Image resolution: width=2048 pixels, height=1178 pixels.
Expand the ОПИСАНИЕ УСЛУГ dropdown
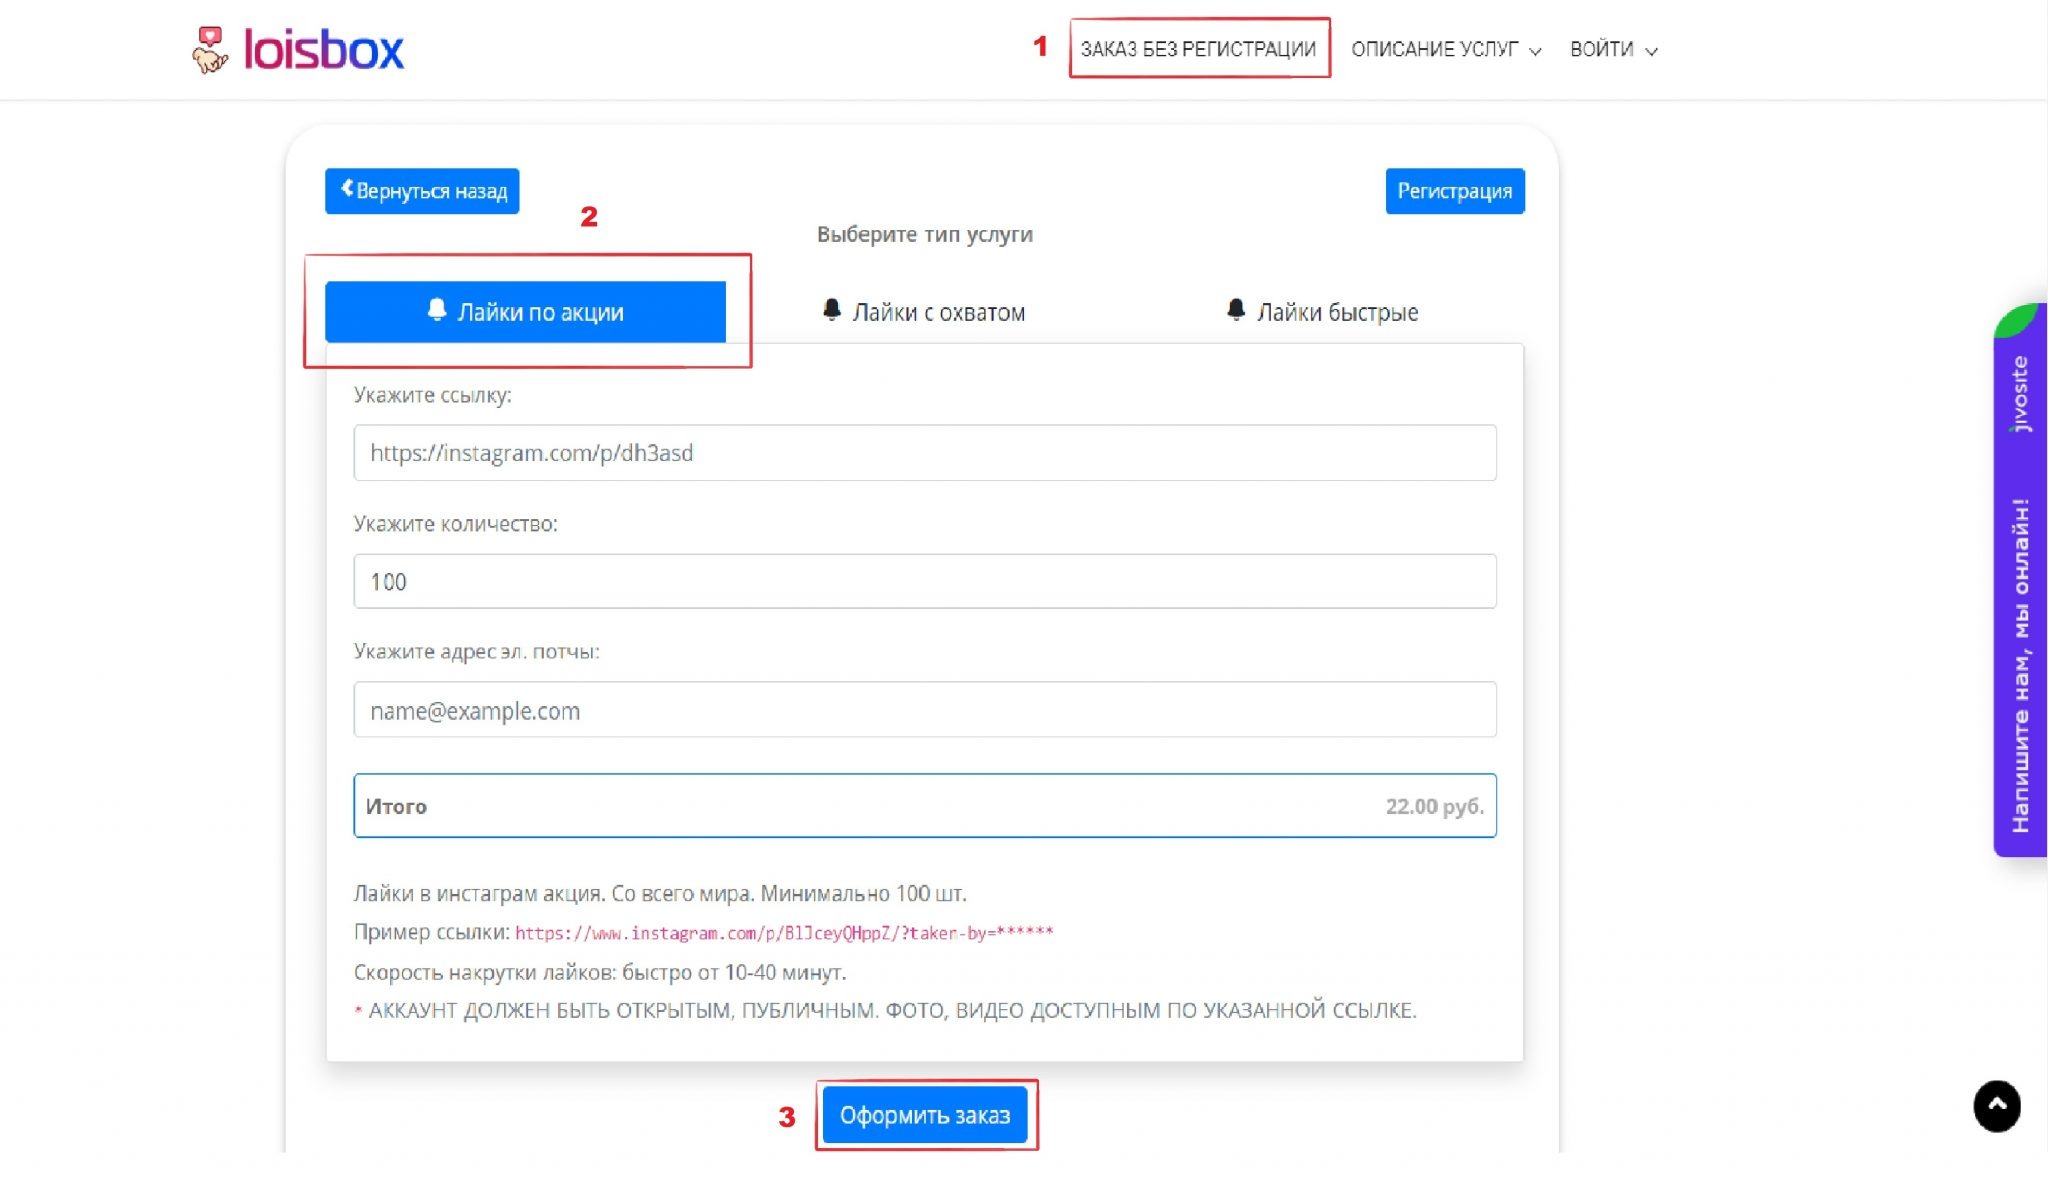click(x=1445, y=49)
